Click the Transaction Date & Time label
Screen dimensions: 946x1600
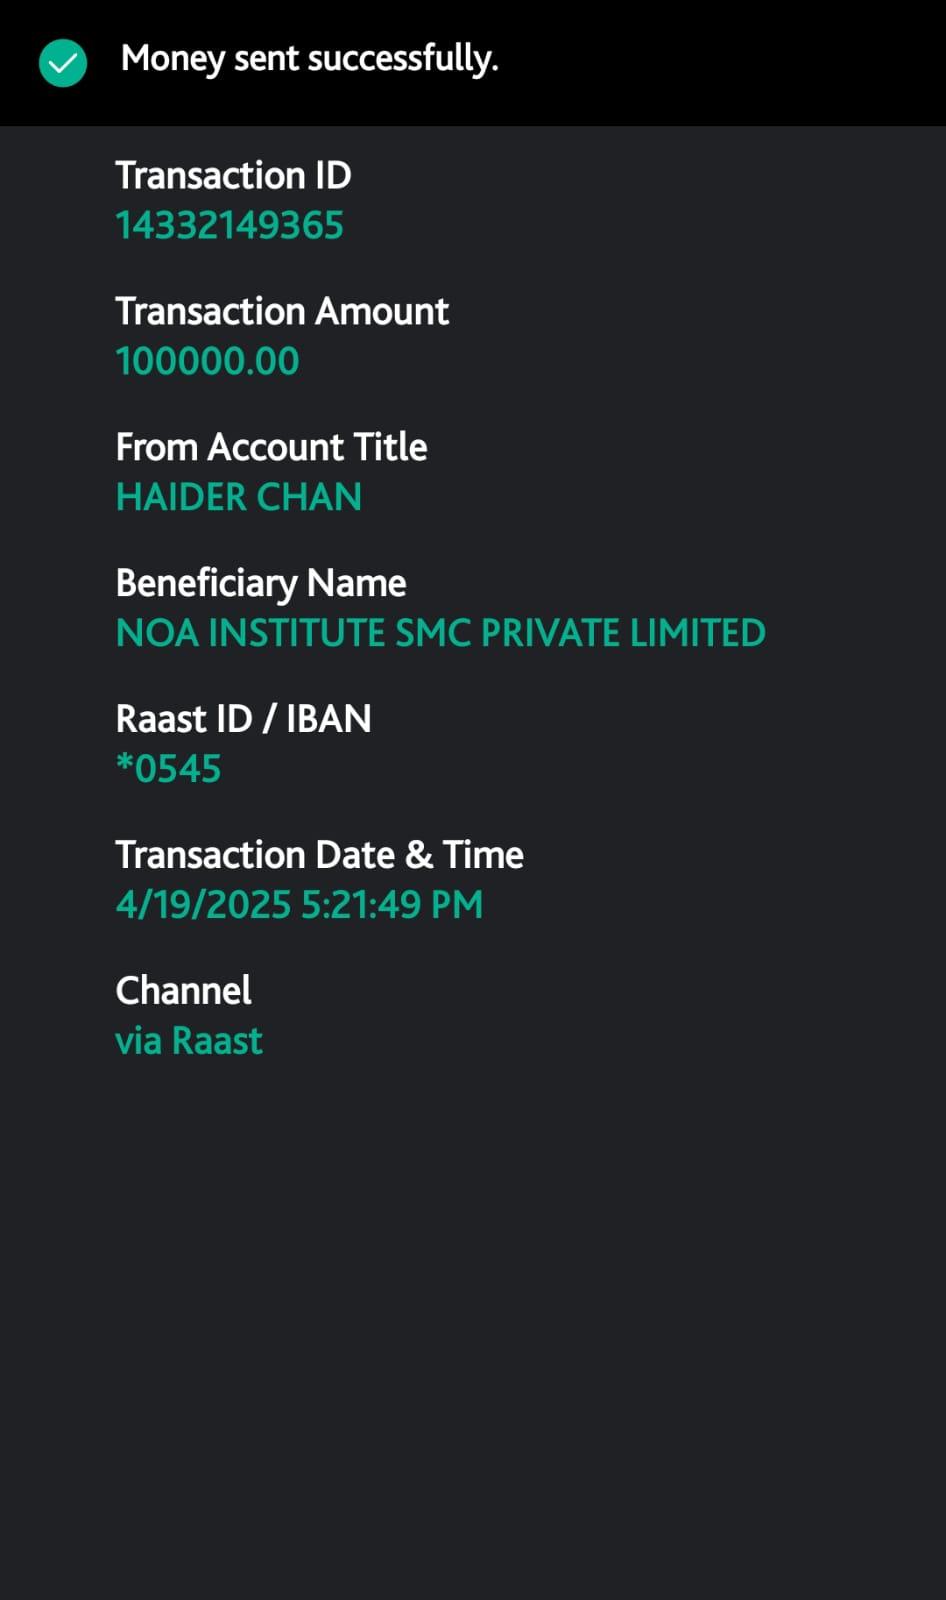[319, 855]
